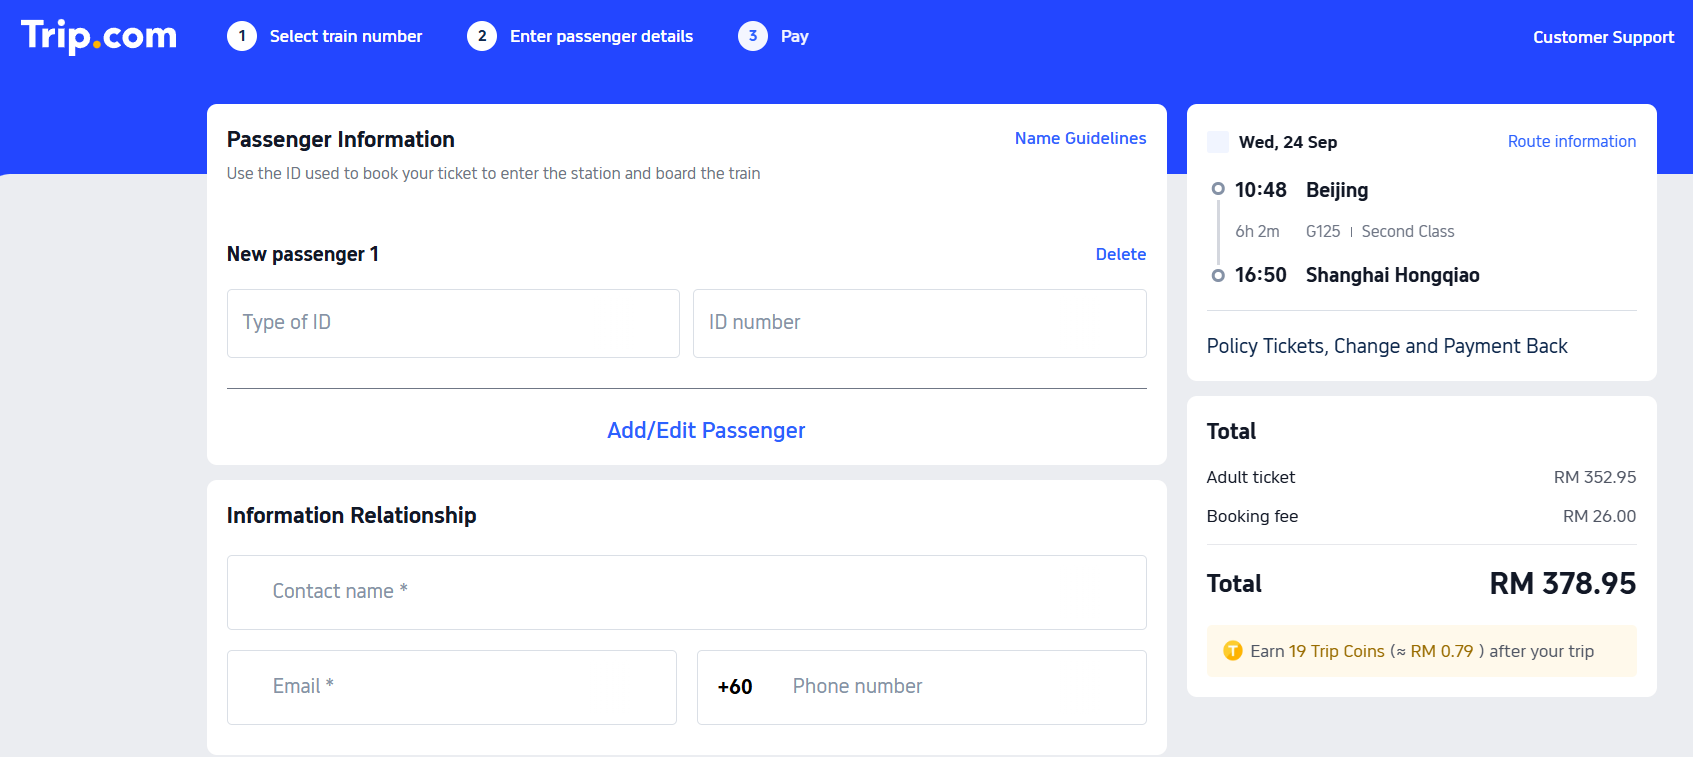Screen dimensions: 1693x757
Task: Go to the Pay step label
Action: coord(795,36)
